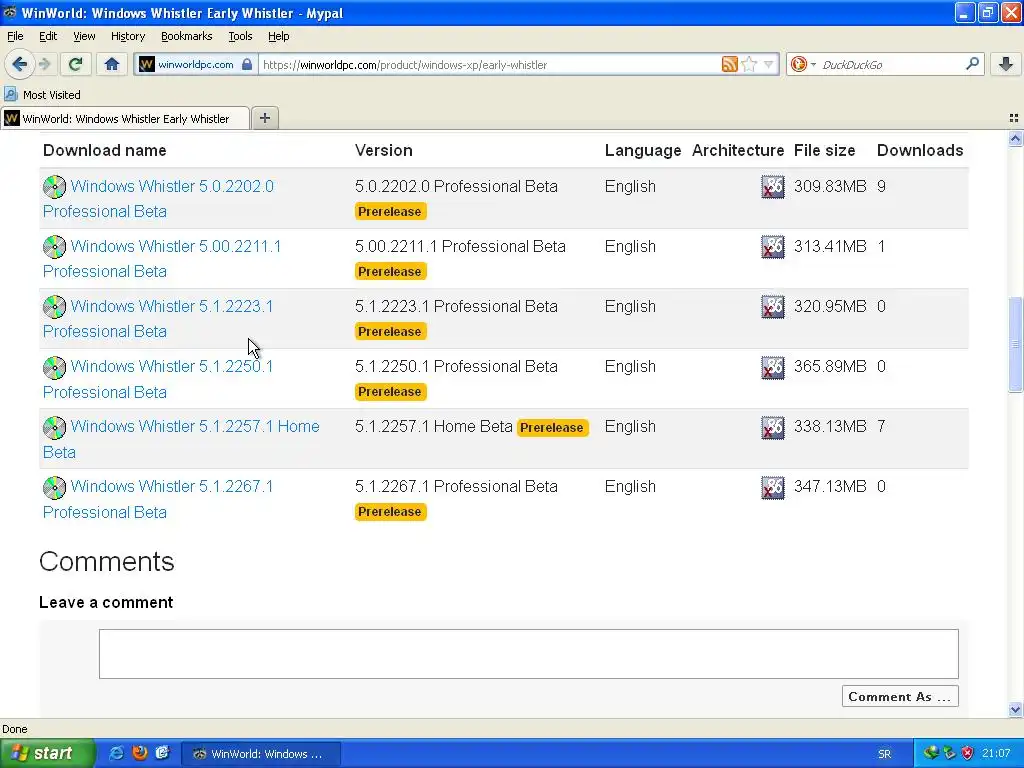Click the CD icon for build 5.1.2257.1
Image resolution: width=1024 pixels, height=768 pixels.
pyautogui.click(x=55, y=427)
